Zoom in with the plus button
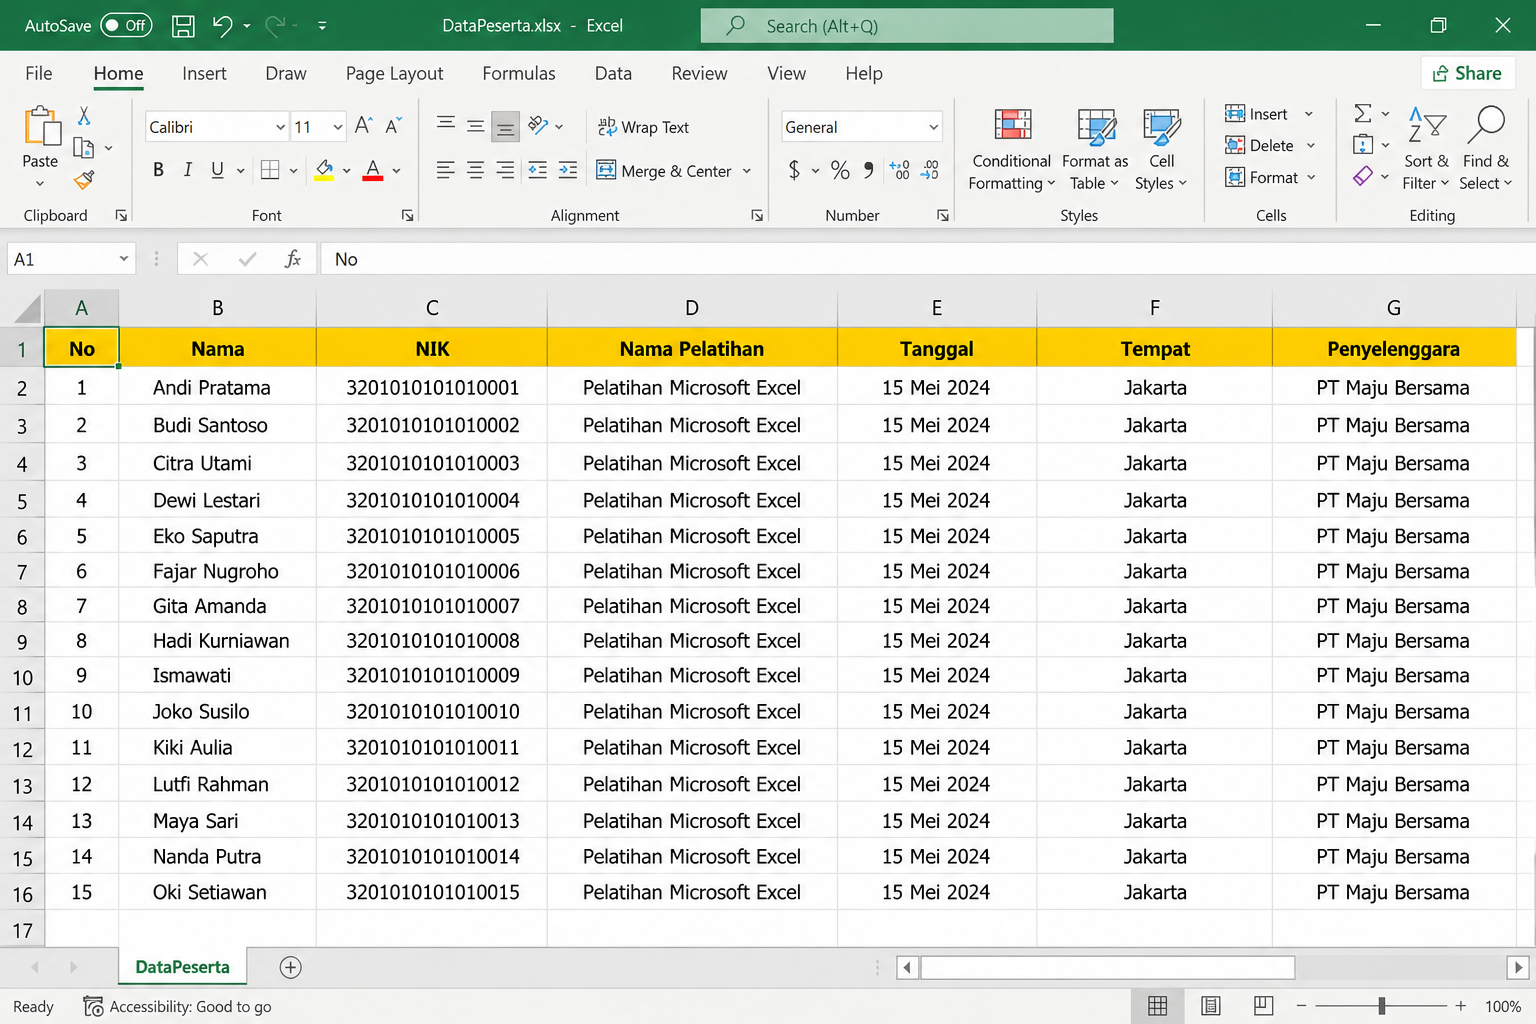The image size is (1536, 1024). (x=1461, y=1006)
